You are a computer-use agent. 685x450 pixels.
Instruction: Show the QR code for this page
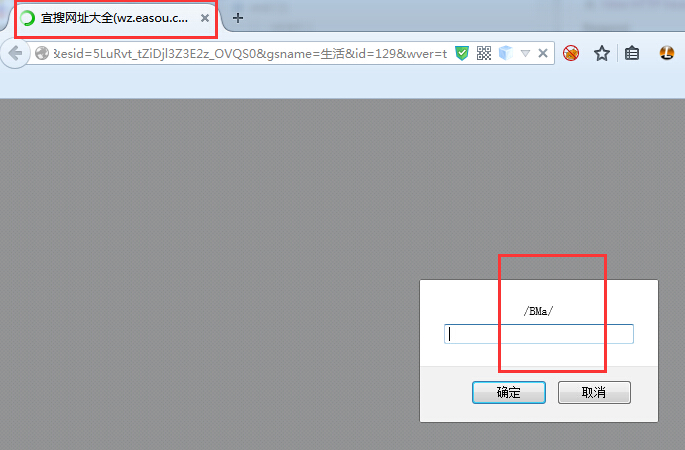[x=484, y=53]
